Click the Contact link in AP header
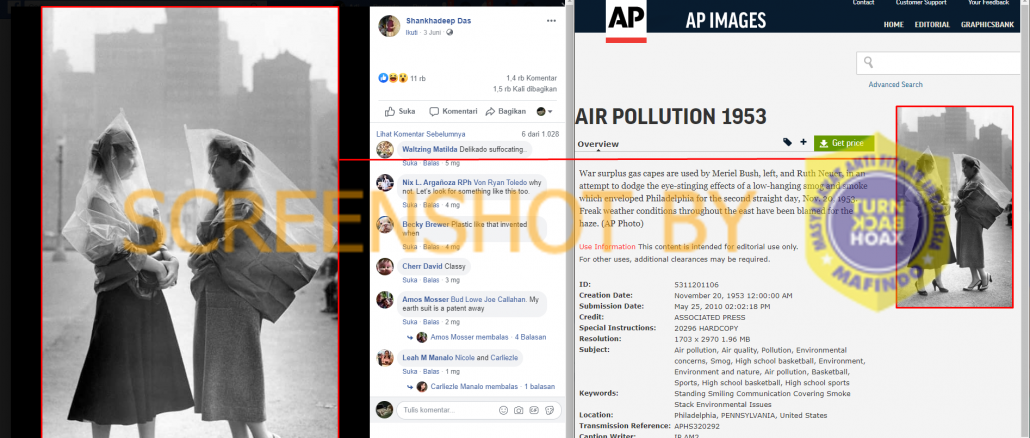 pos(863,3)
